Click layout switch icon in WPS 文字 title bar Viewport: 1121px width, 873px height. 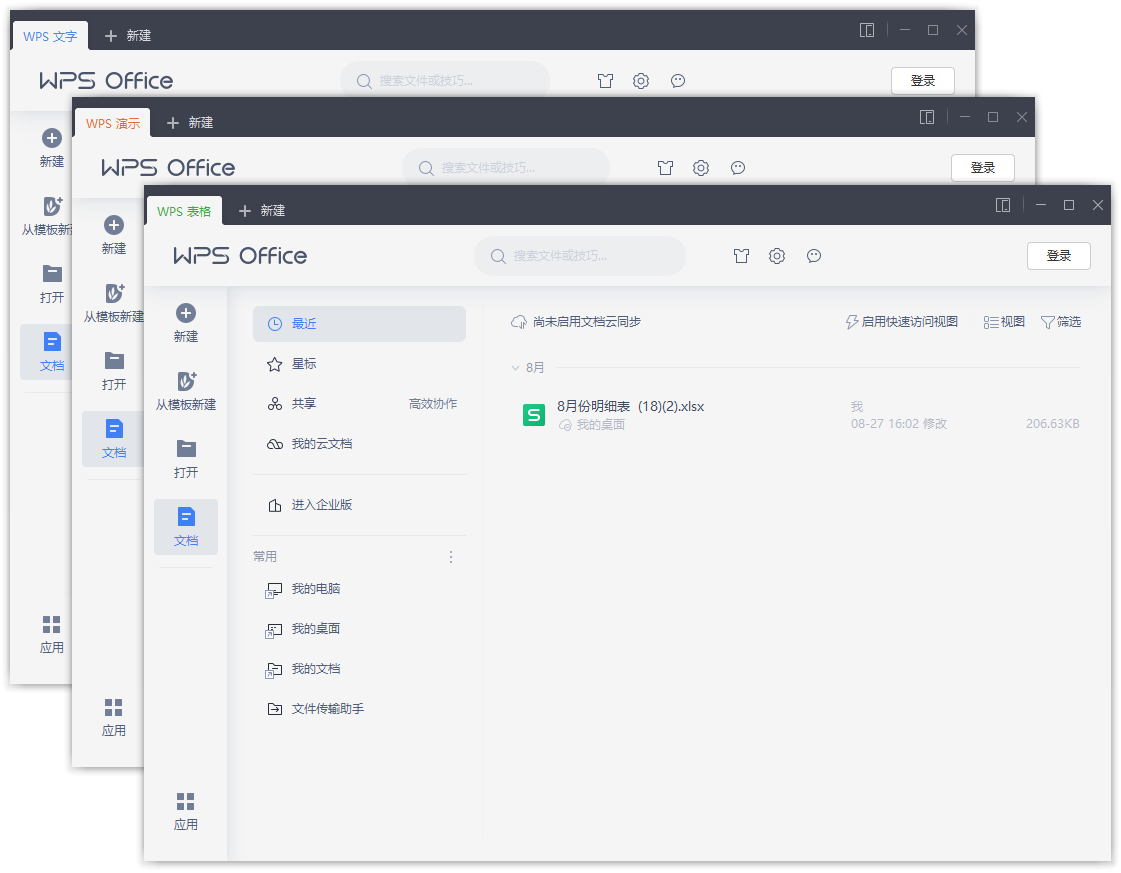(x=867, y=30)
